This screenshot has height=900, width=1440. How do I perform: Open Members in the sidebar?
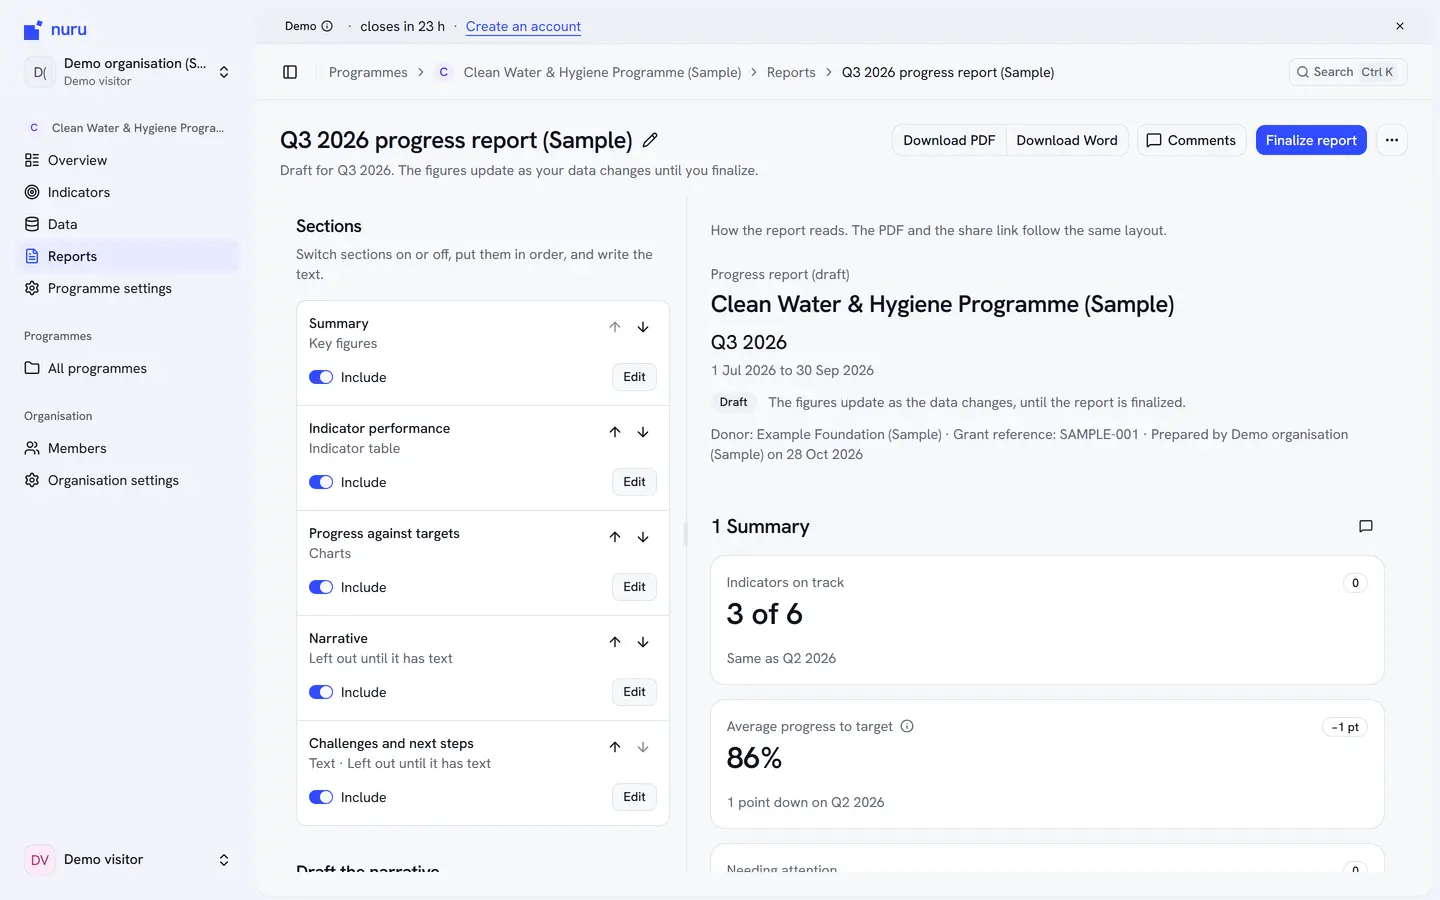point(128,448)
